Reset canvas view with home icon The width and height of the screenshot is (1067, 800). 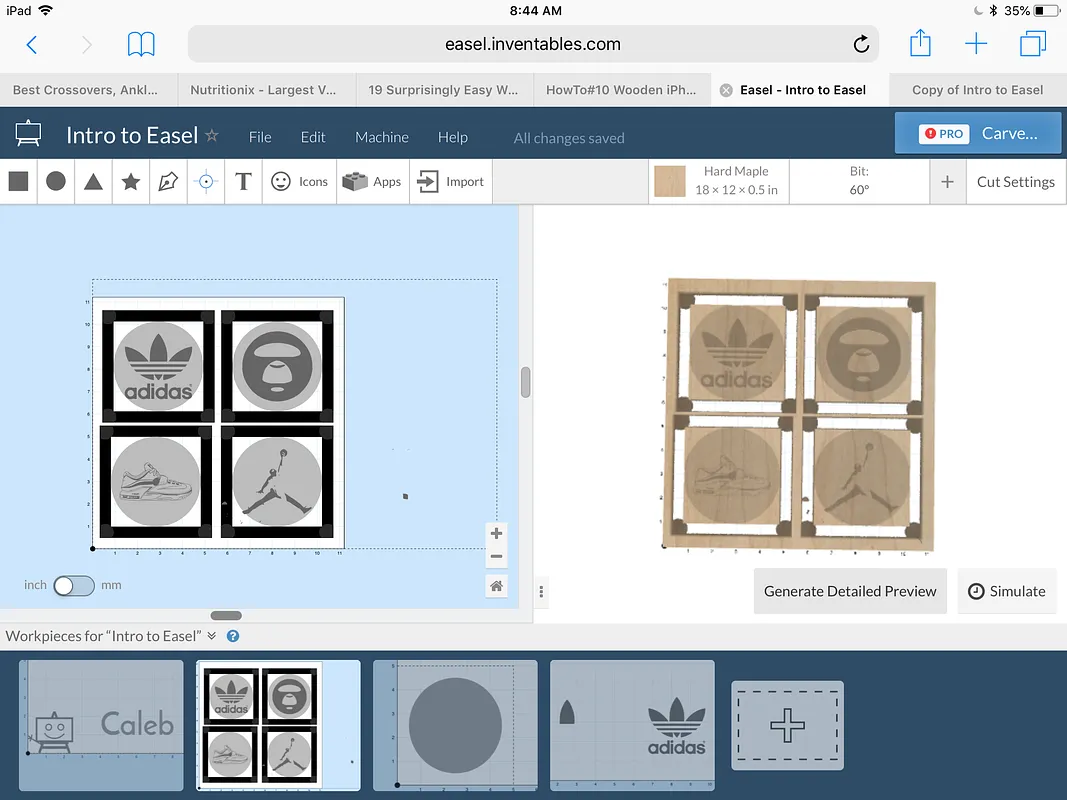coord(497,586)
